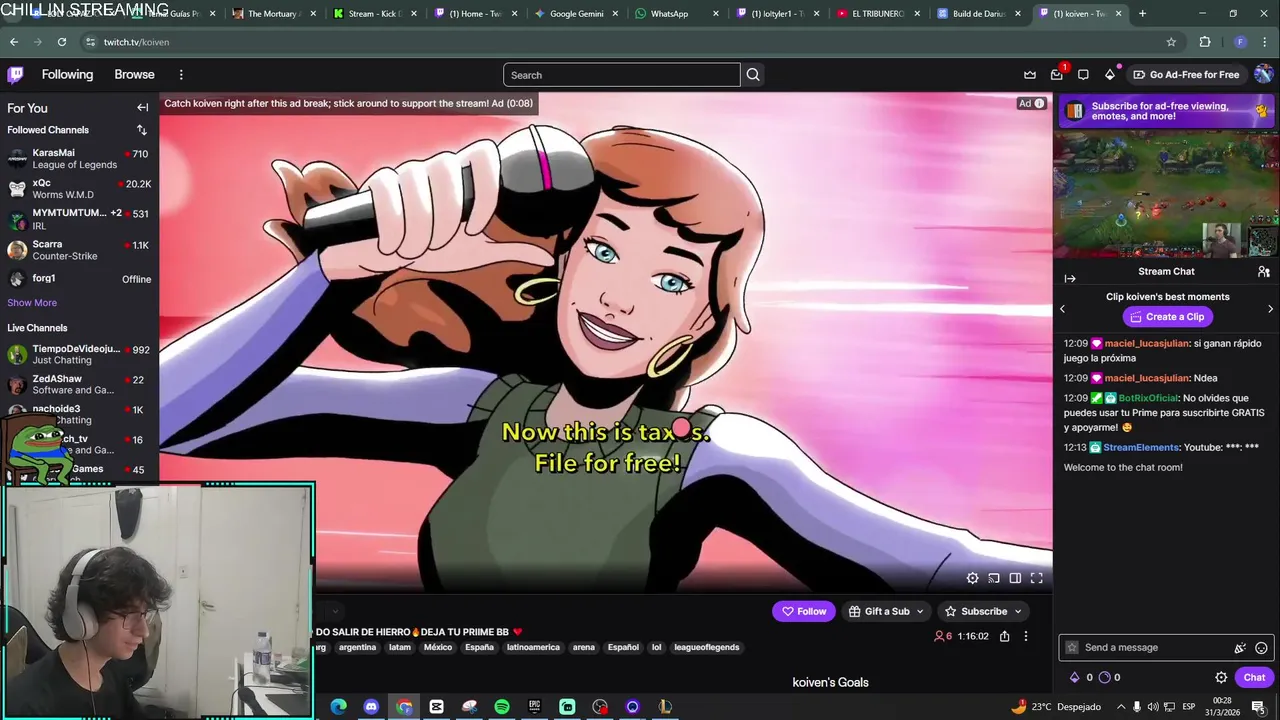
Task: Open the whispers speech-bubble icon
Action: [x=1083, y=75]
